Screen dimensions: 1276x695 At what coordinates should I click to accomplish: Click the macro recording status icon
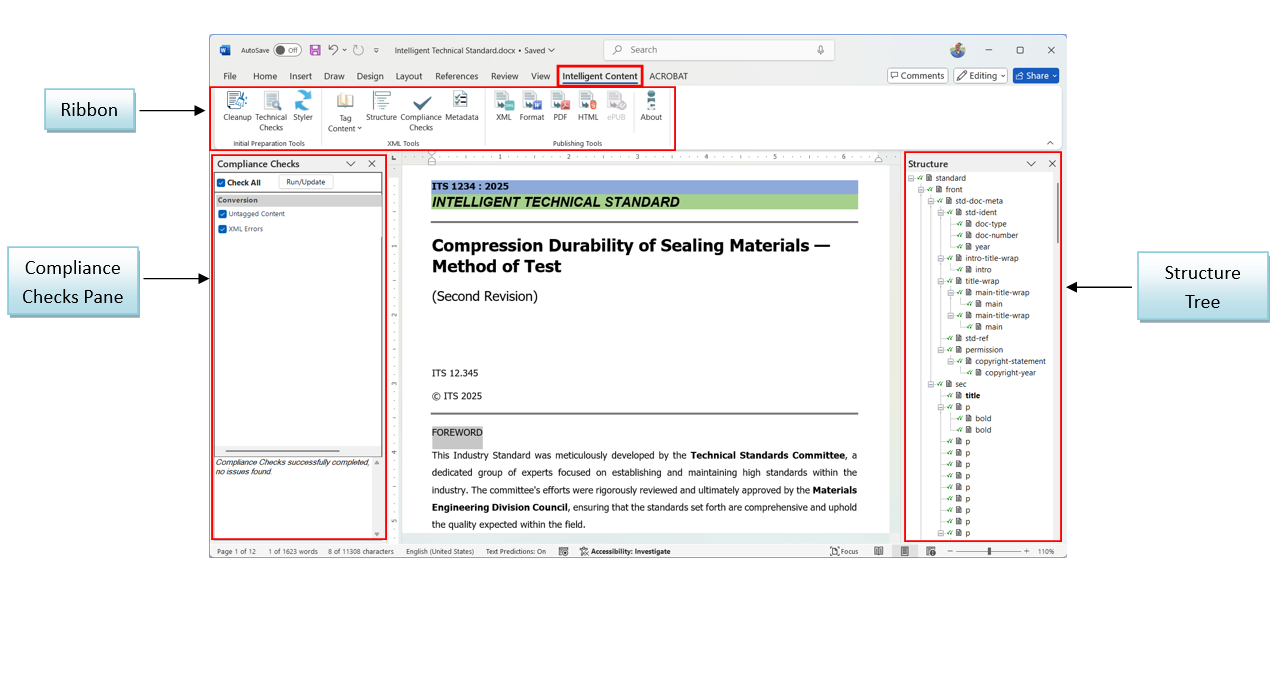(564, 551)
